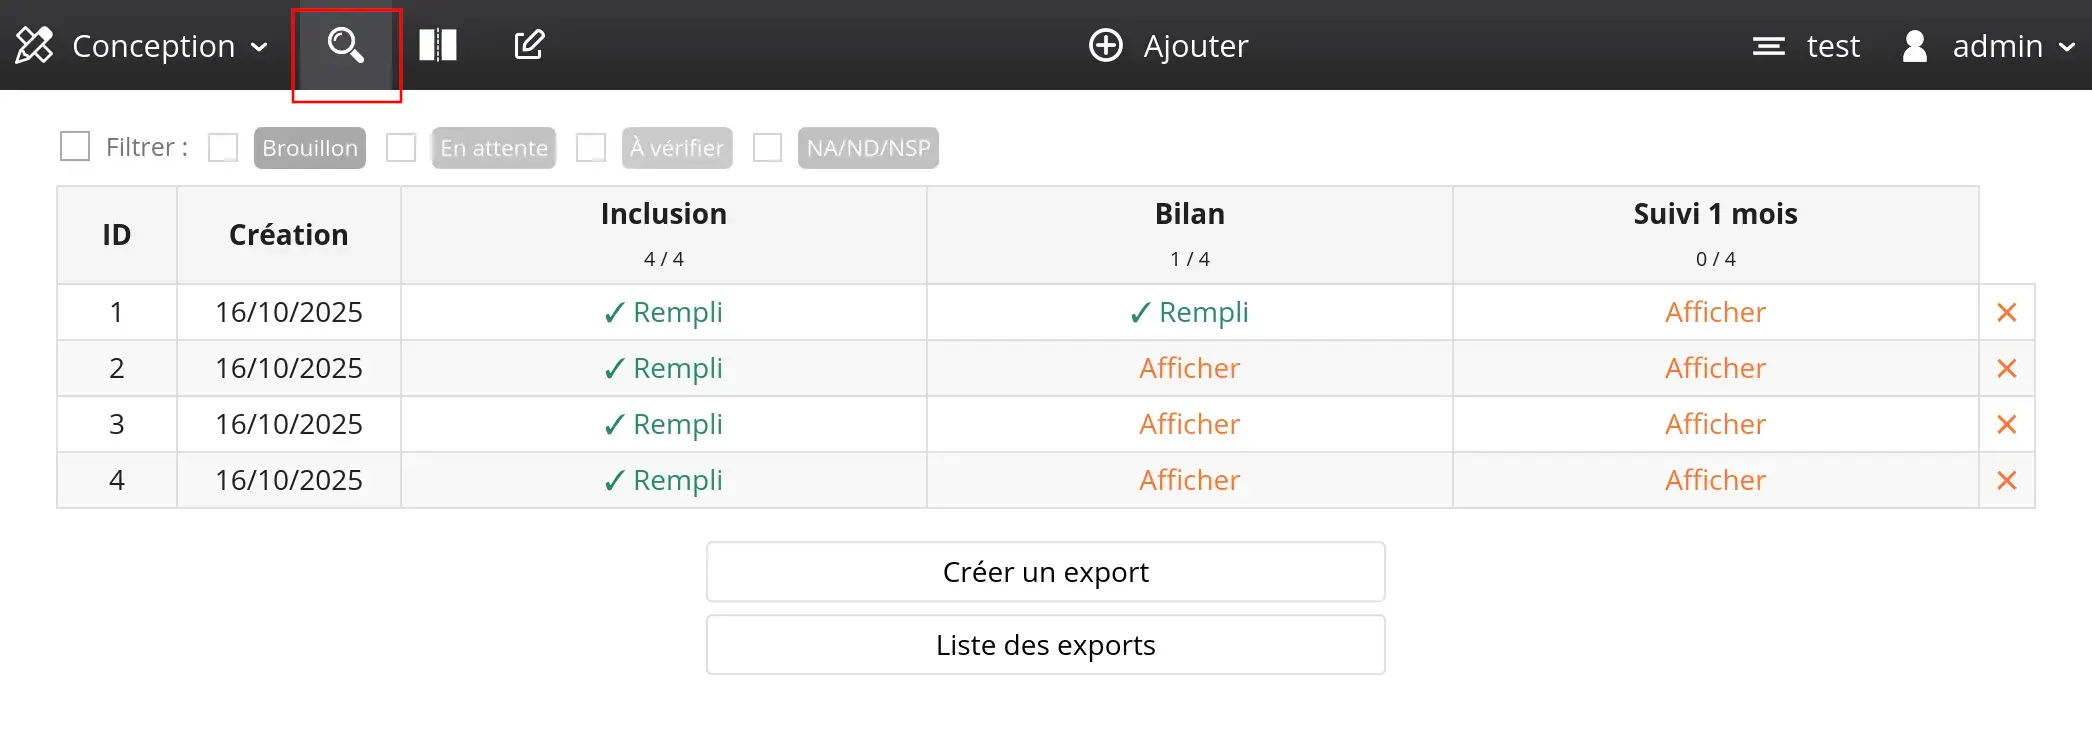The height and width of the screenshot is (740, 2092).
Task: Open the split panel view icon
Action: click(x=438, y=45)
